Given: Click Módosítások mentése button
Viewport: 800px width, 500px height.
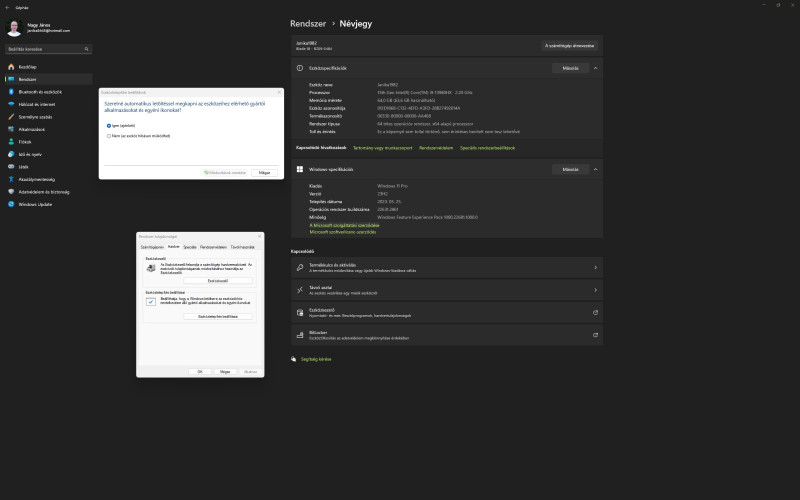Looking at the screenshot, I should (x=225, y=173).
